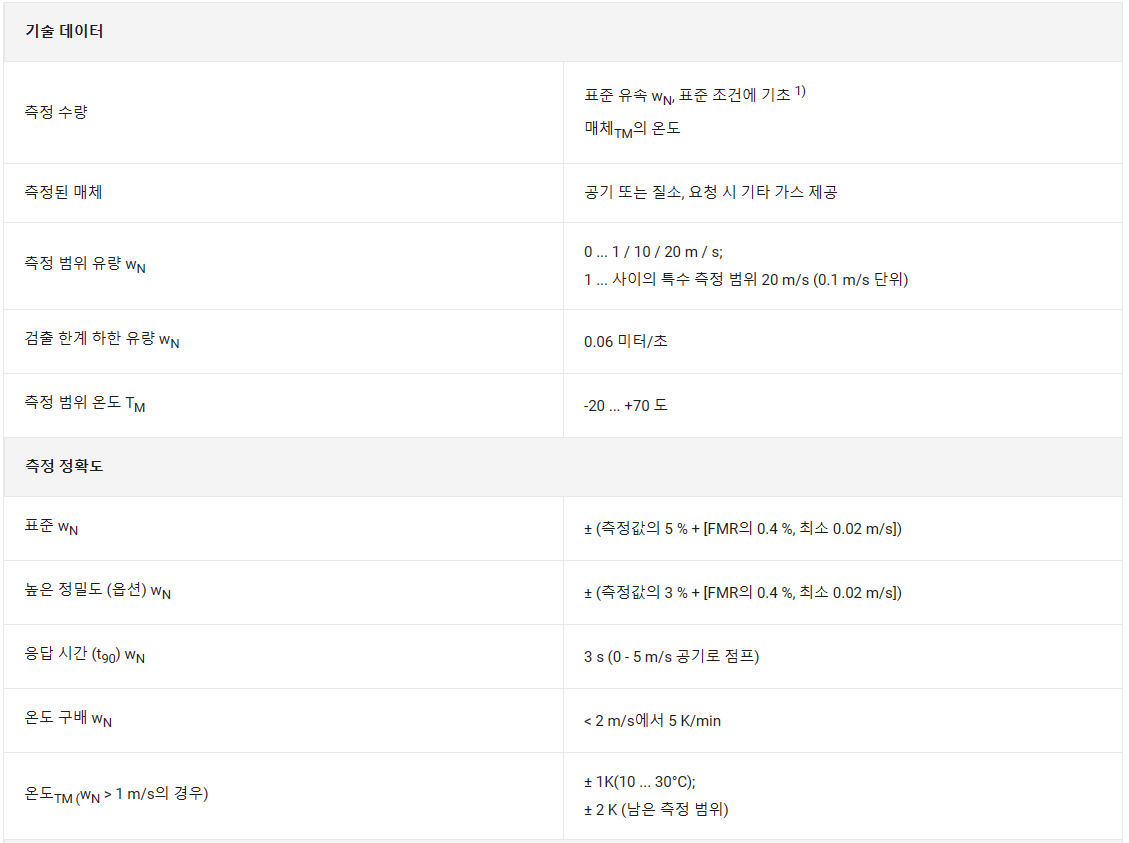Select the 표준 wN accuracy value with 5 %
Image resolution: width=1129 pixels, height=843 pixels.
(742, 528)
